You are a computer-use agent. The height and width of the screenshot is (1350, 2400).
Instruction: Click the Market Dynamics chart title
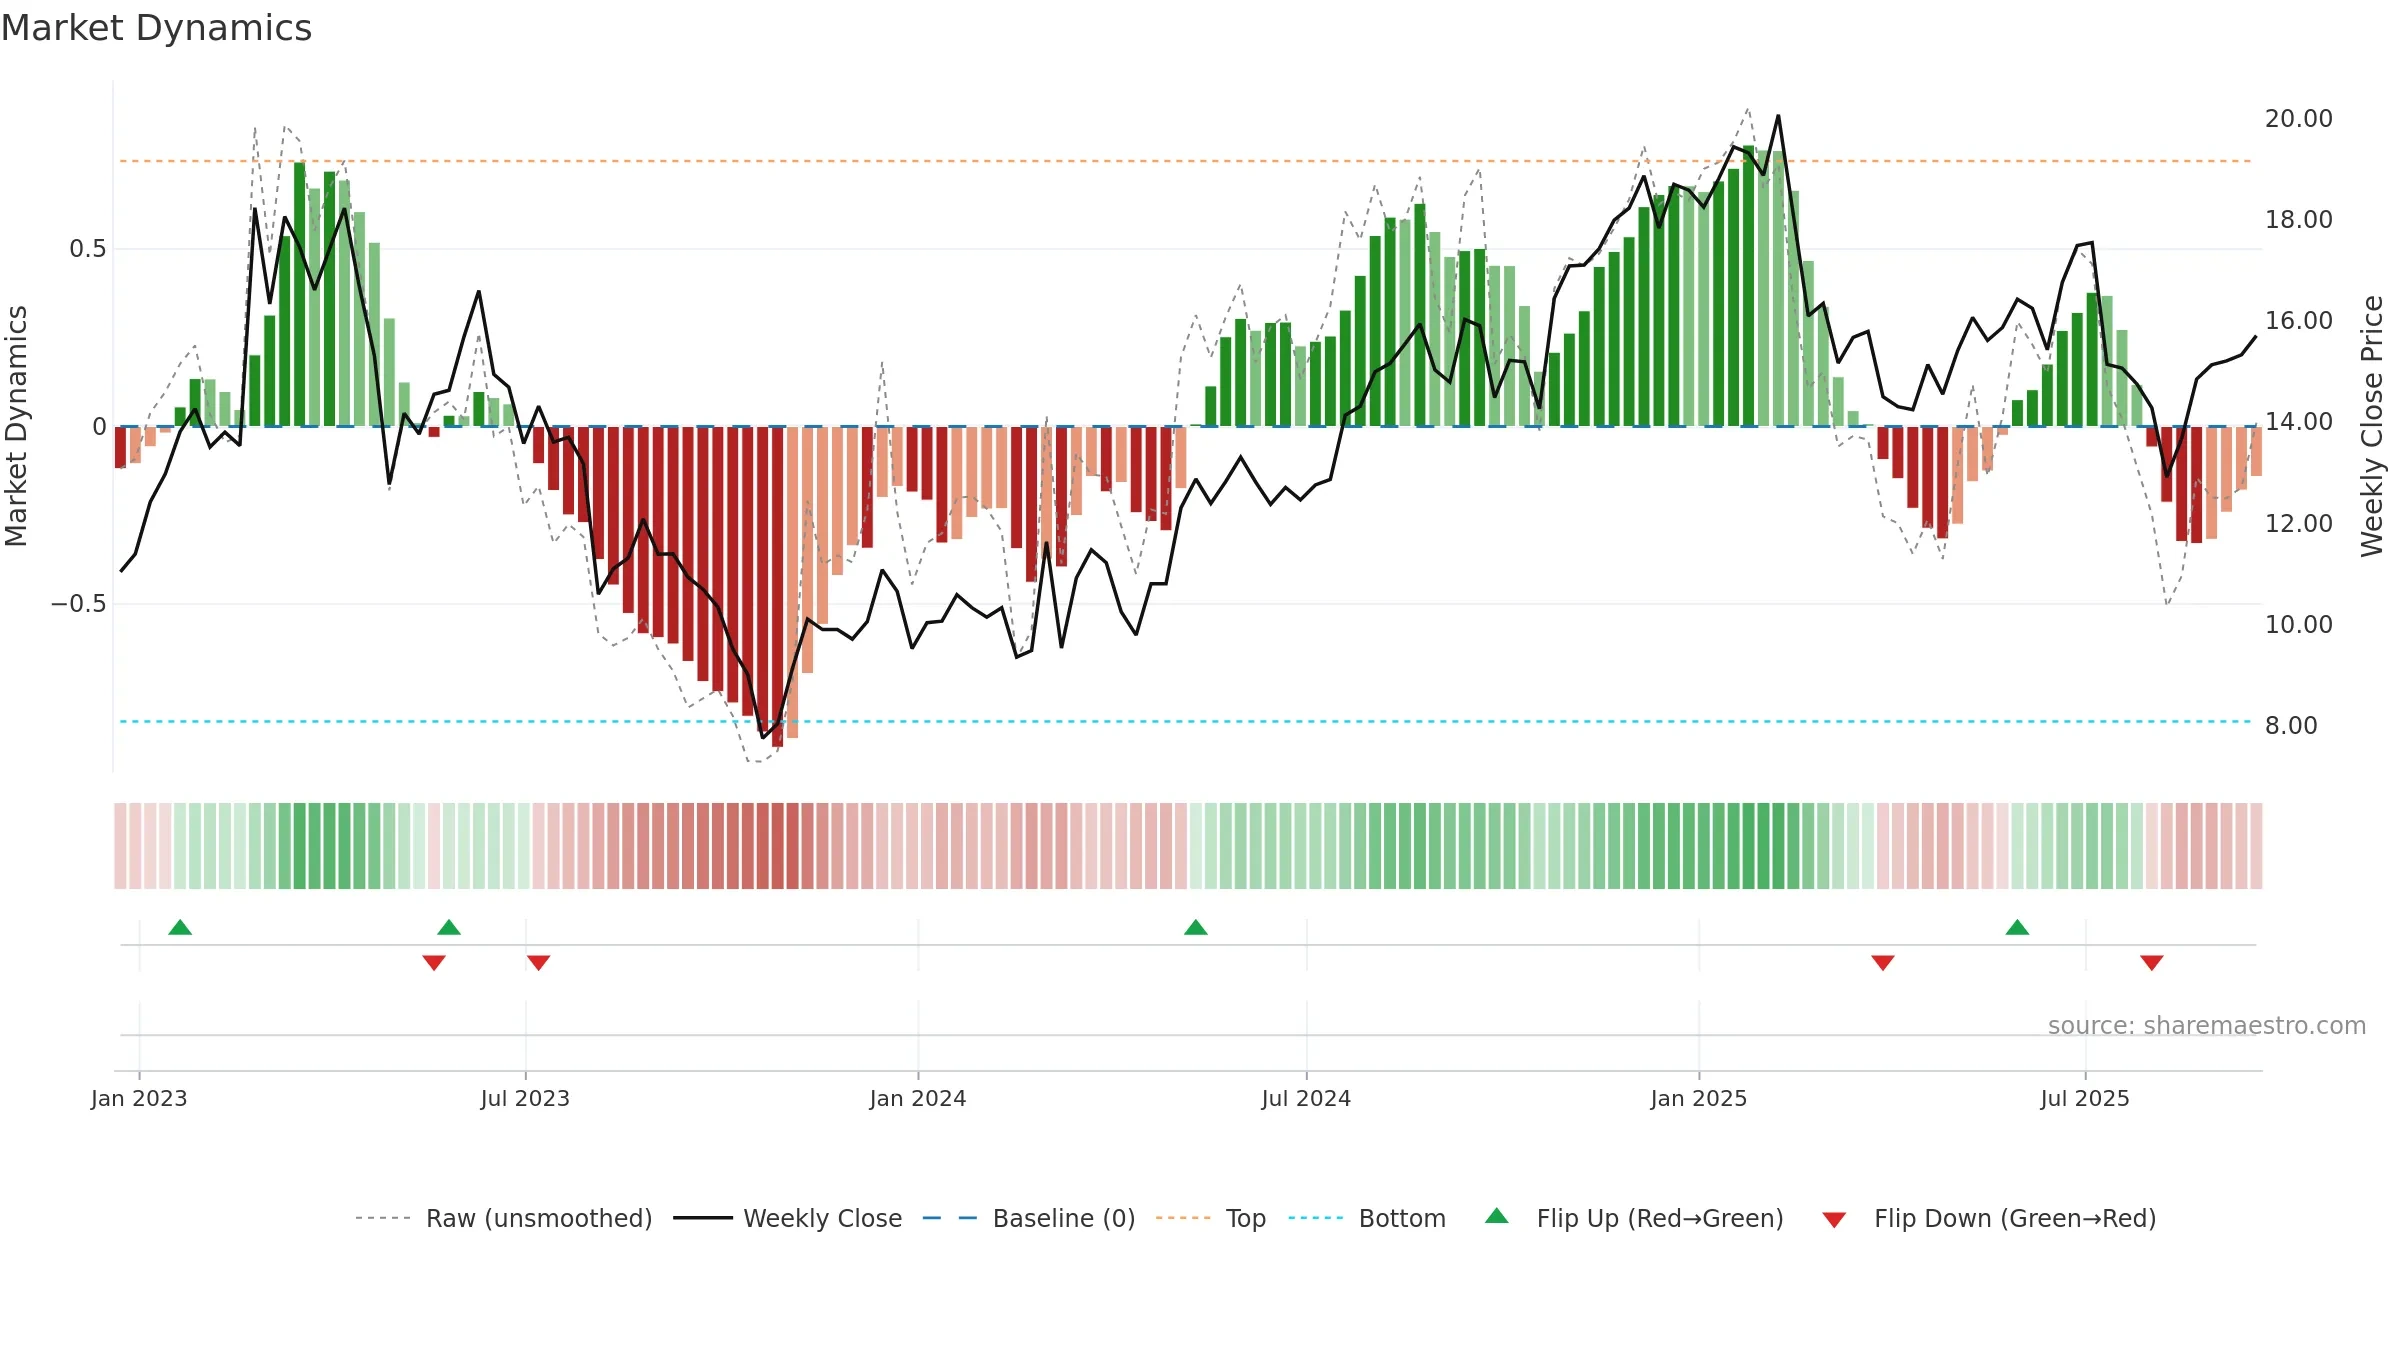click(x=156, y=28)
